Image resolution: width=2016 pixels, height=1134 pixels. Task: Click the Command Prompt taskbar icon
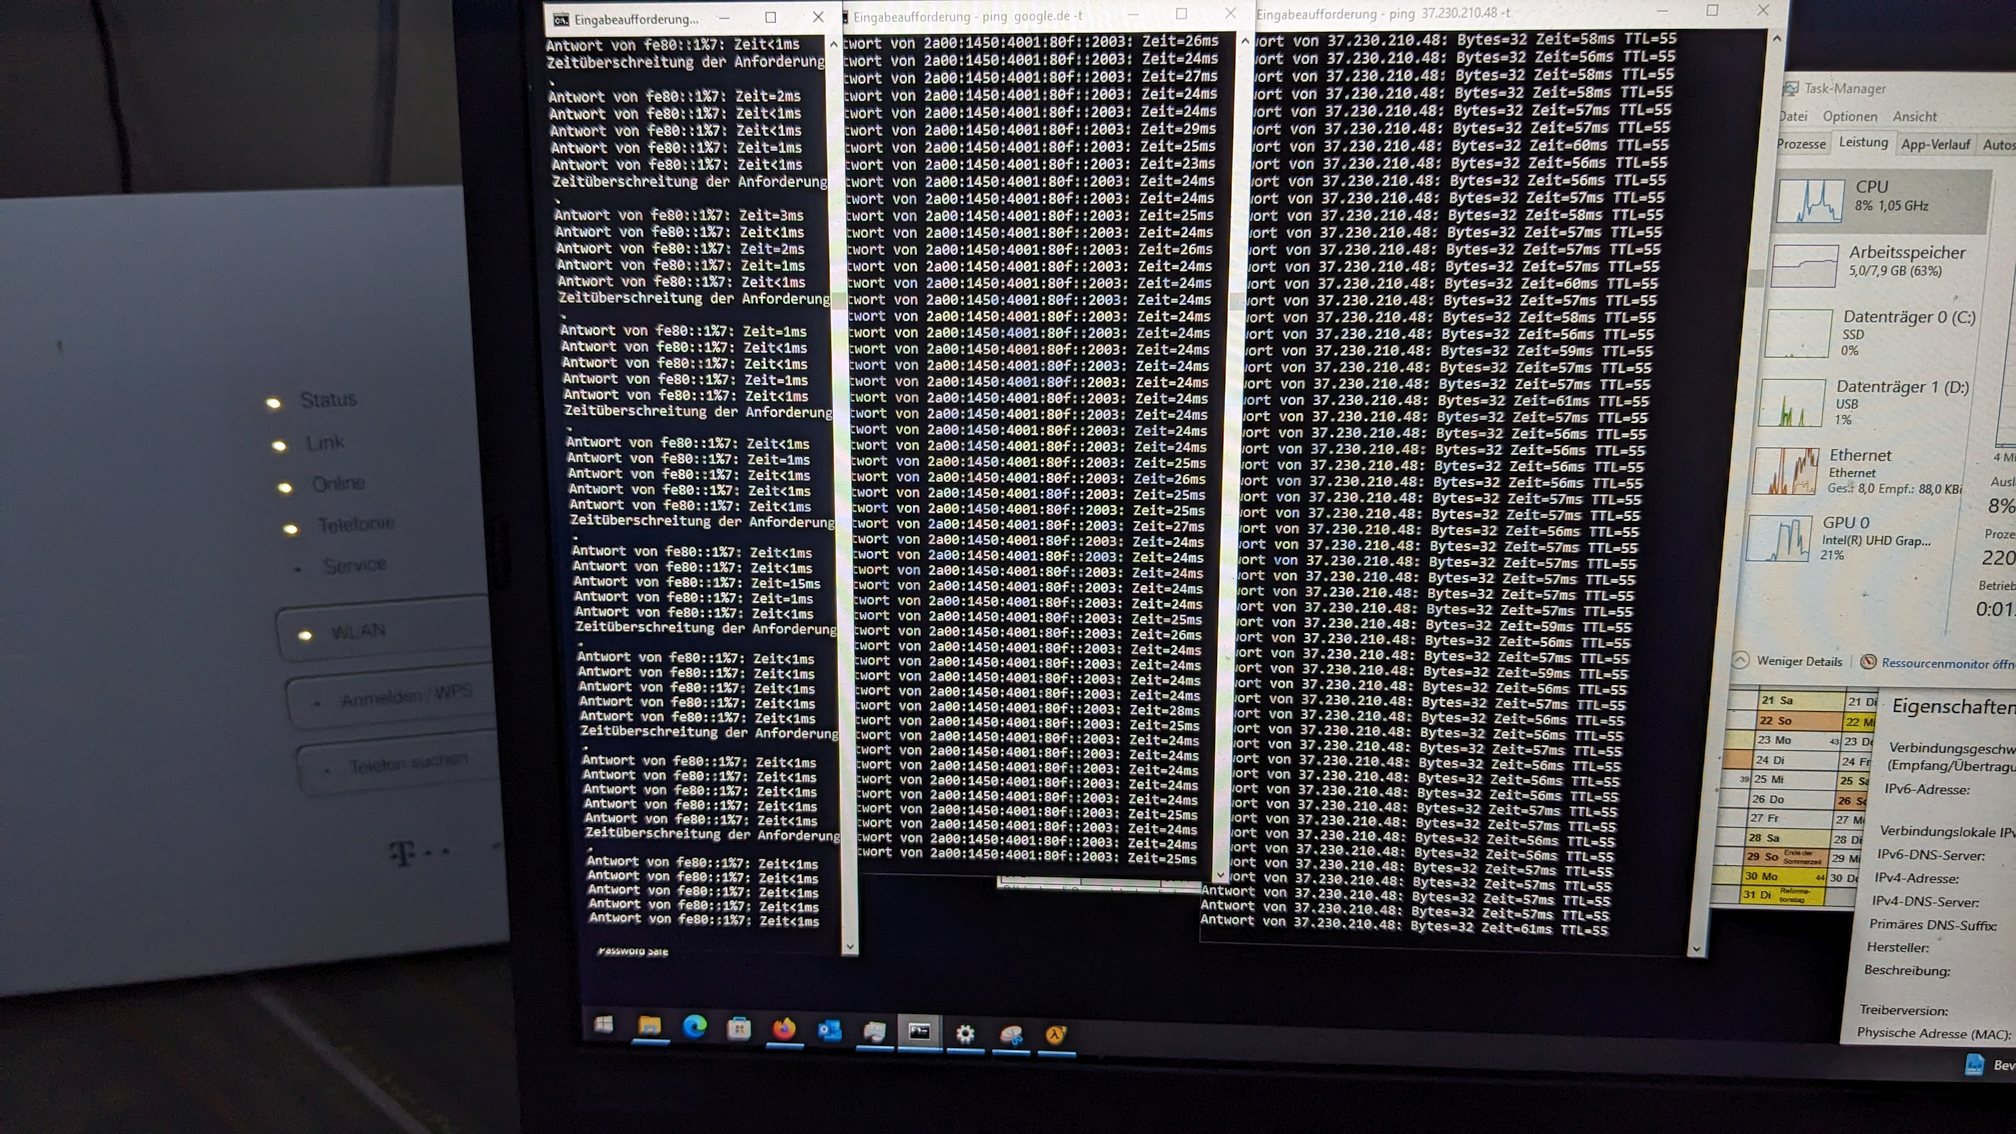click(x=919, y=1031)
